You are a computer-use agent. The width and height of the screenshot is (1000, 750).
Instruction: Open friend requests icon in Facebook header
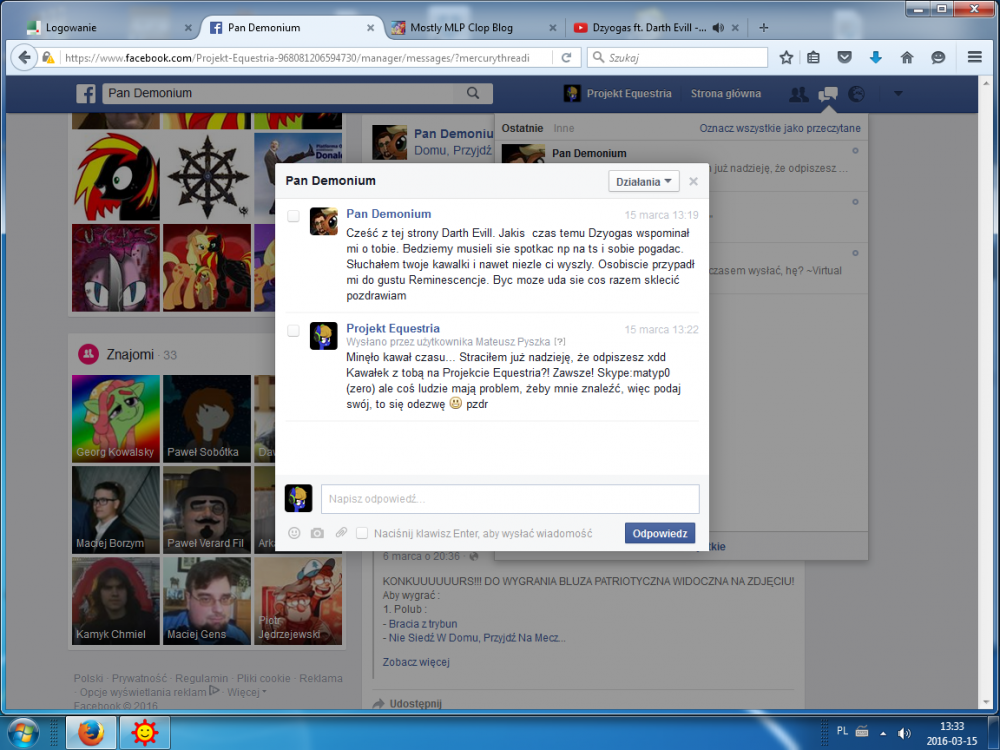coord(798,94)
